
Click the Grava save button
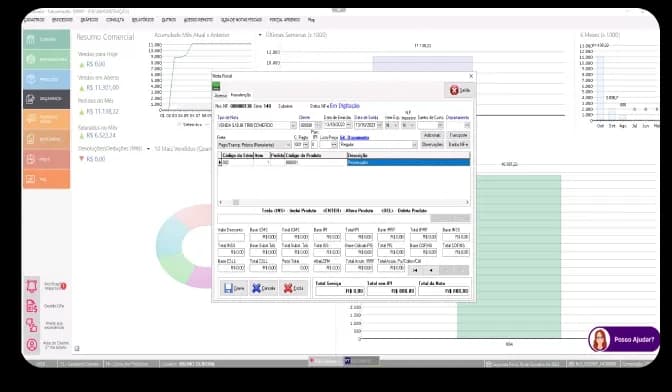click(x=234, y=288)
